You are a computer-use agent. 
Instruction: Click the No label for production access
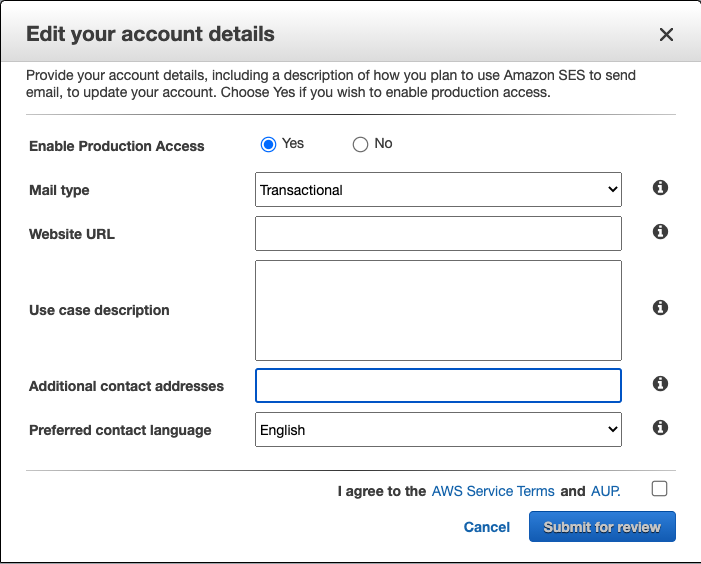[x=383, y=144]
